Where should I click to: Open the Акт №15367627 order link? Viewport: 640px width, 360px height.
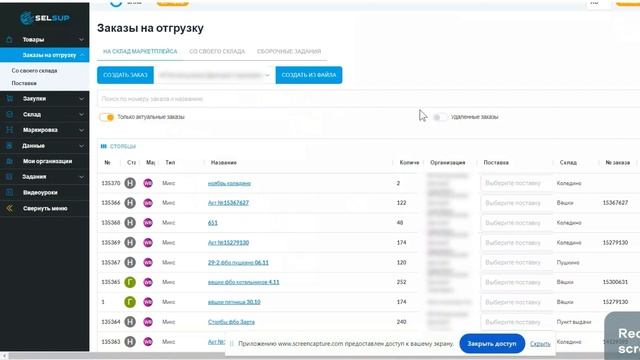point(228,203)
